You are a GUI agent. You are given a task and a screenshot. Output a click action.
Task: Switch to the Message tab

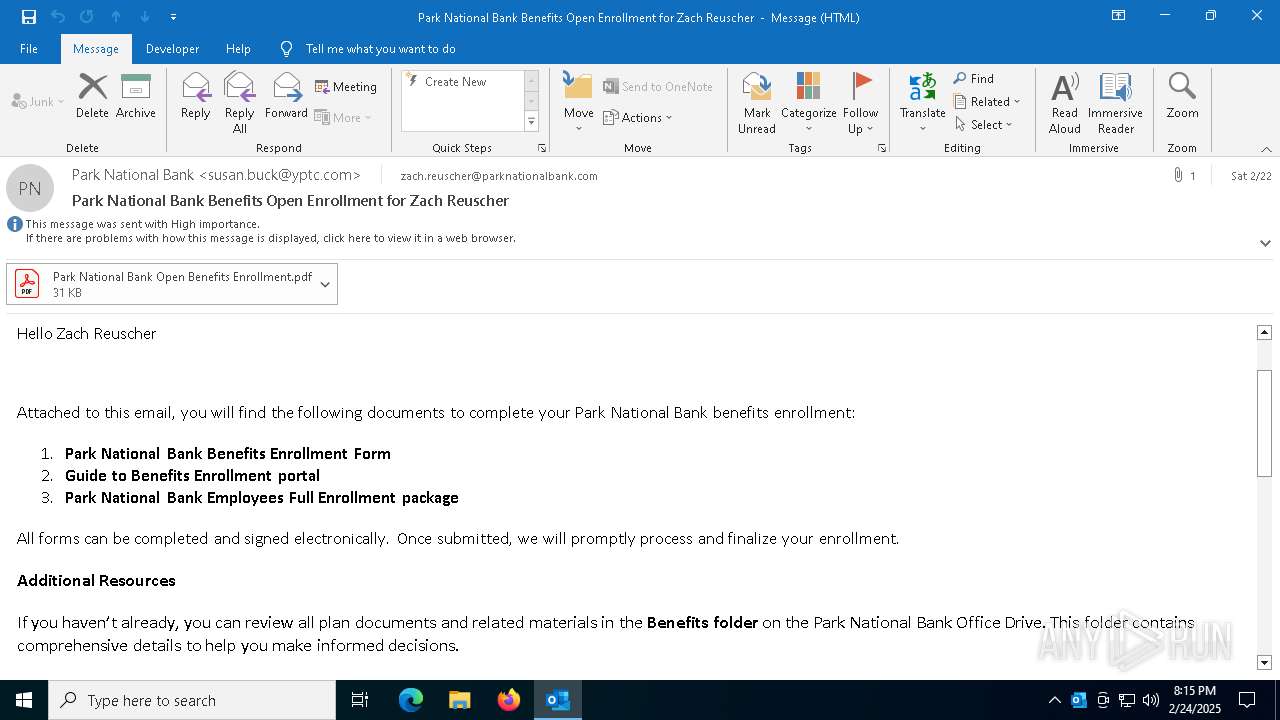click(x=96, y=49)
